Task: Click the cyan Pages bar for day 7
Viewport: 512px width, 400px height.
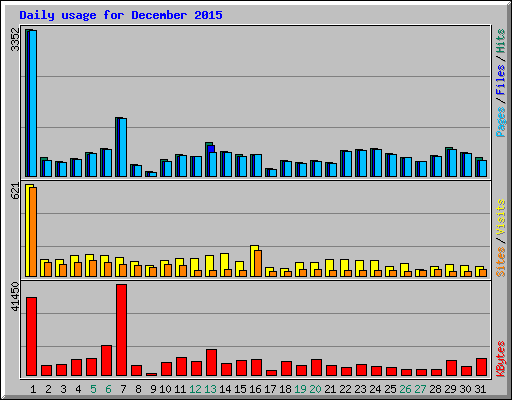Action: [x=123, y=147]
